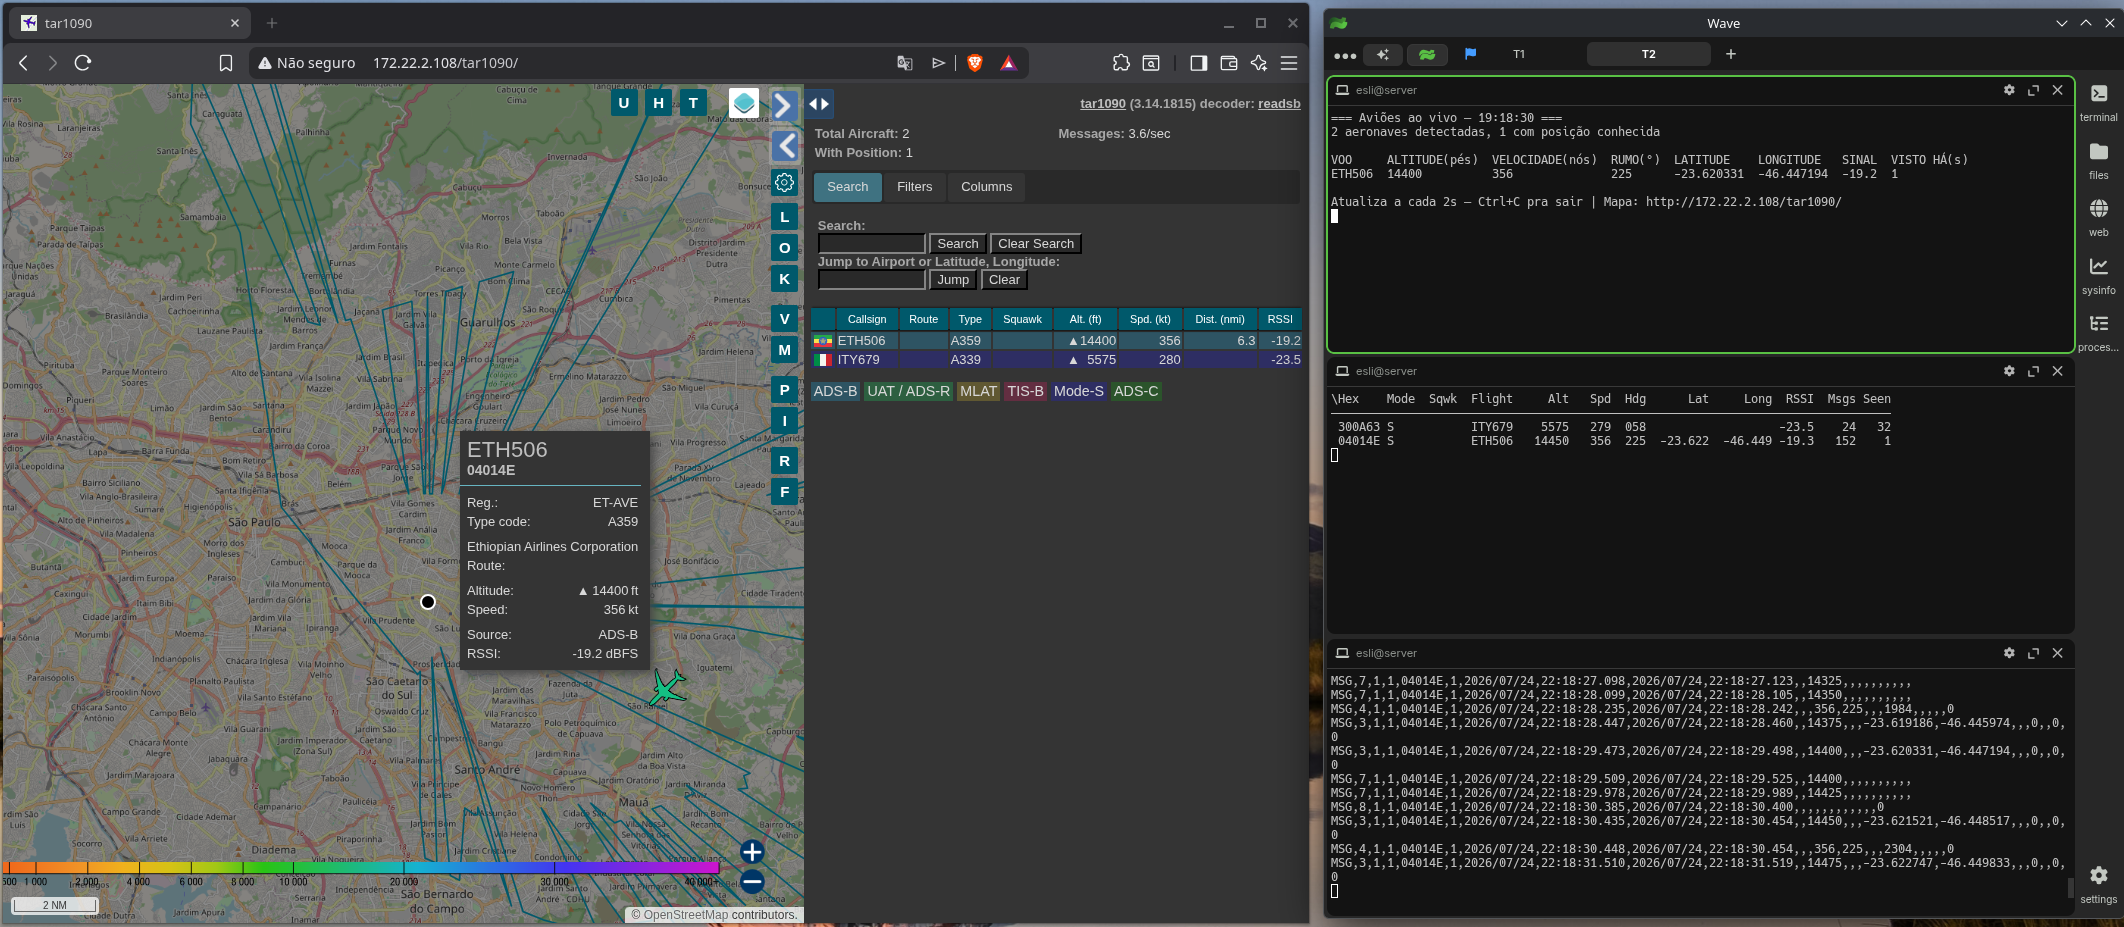The width and height of the screenshot is (2124, 927).
Task: Open tar1090 map settings gear
Action: click(x=785, y=182)
